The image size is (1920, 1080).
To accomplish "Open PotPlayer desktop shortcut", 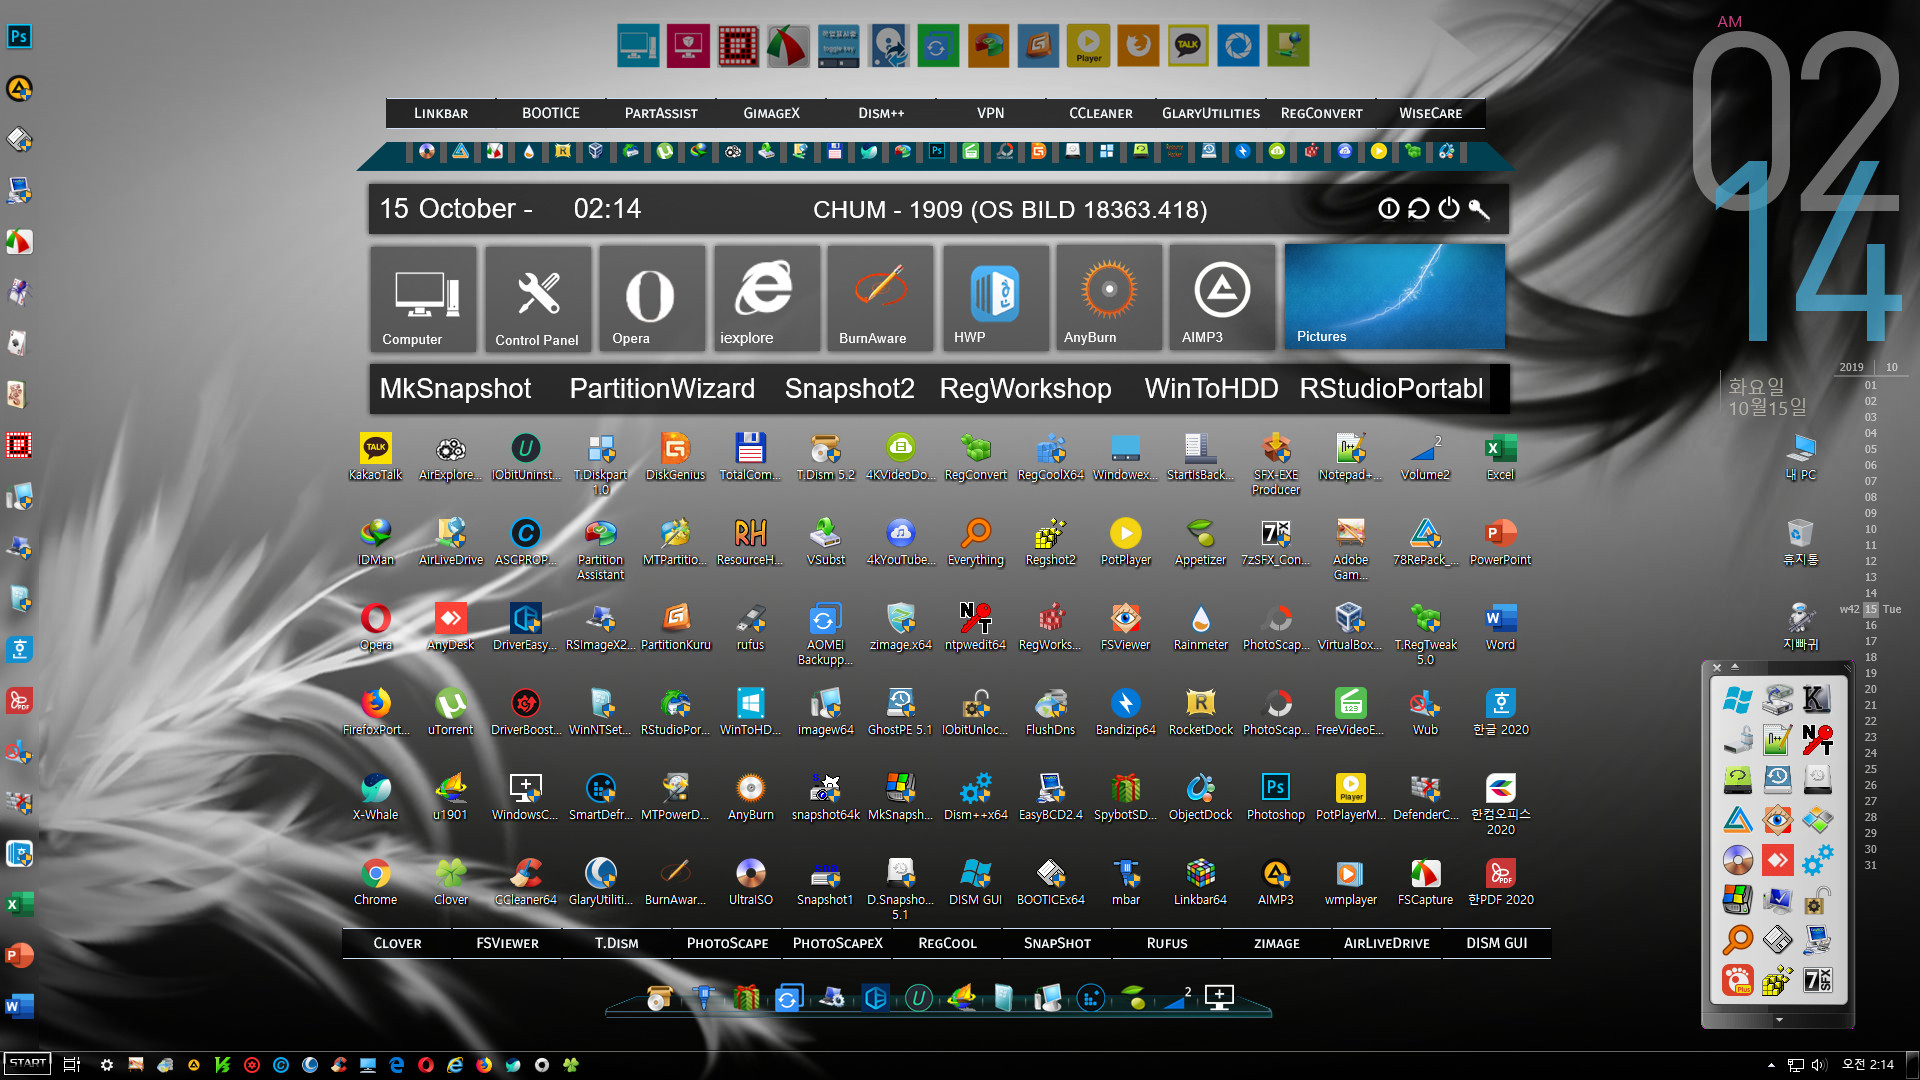I will click(x=1126, y=541).
